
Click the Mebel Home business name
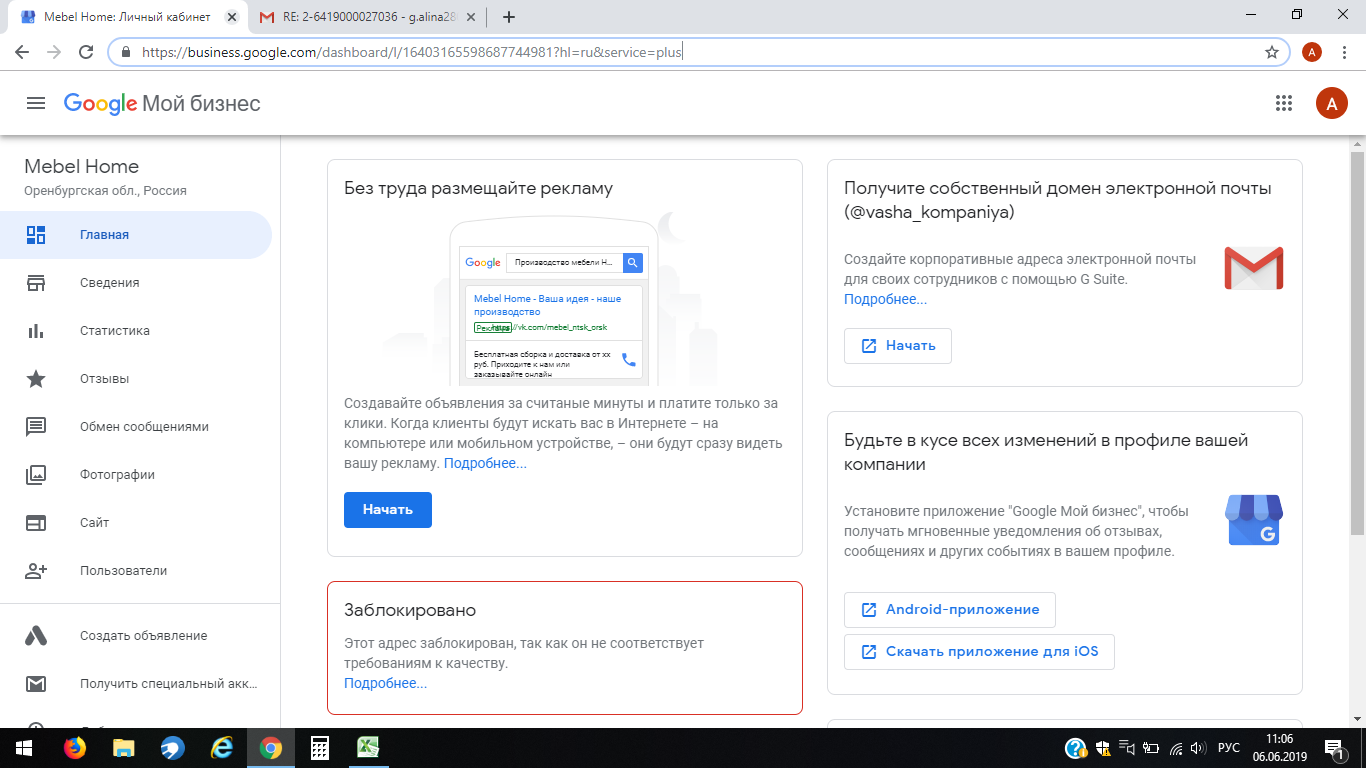[81, 167]
